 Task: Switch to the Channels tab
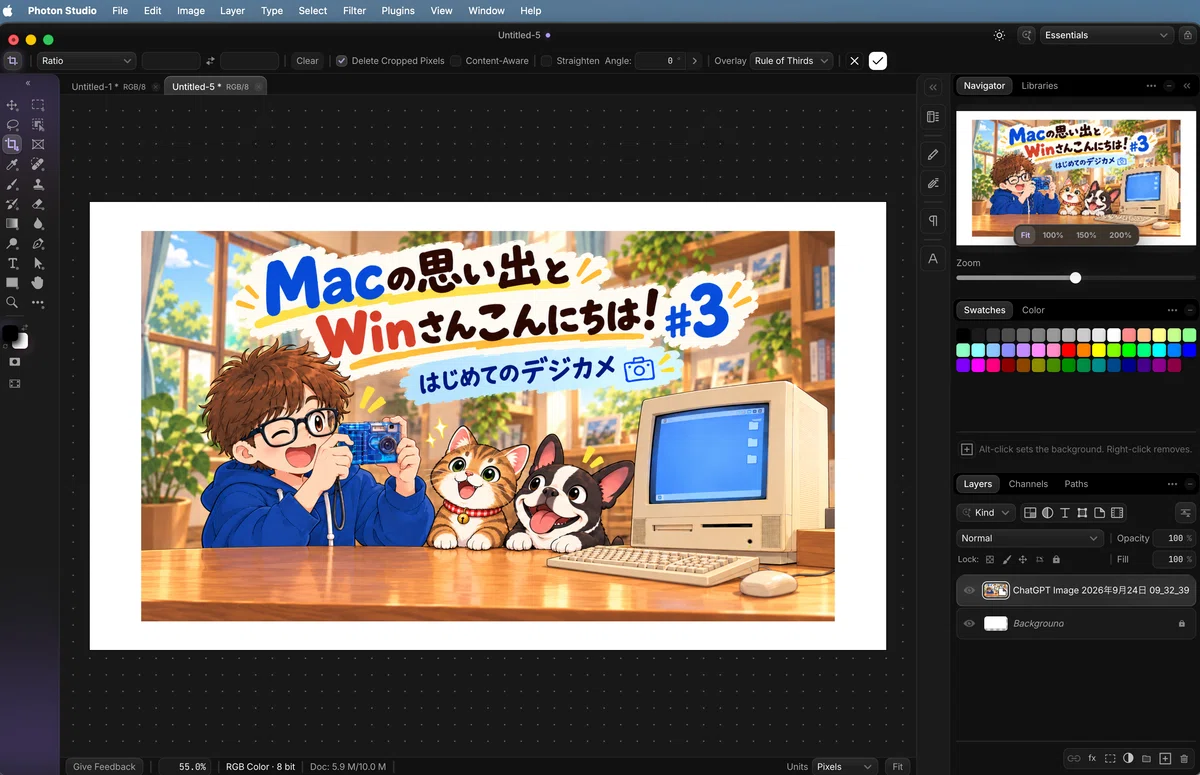coord(1028,484)
